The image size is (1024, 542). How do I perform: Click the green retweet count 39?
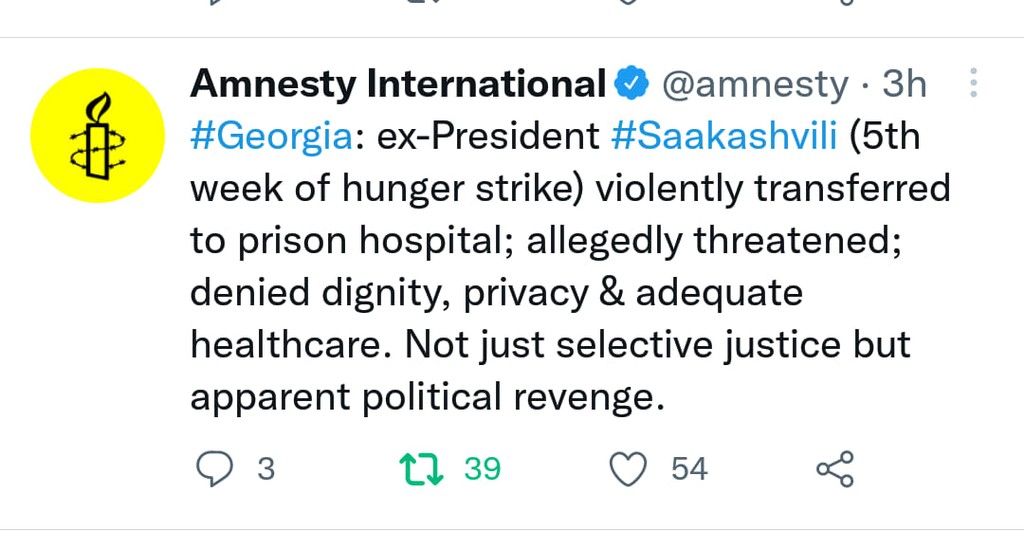482,468
